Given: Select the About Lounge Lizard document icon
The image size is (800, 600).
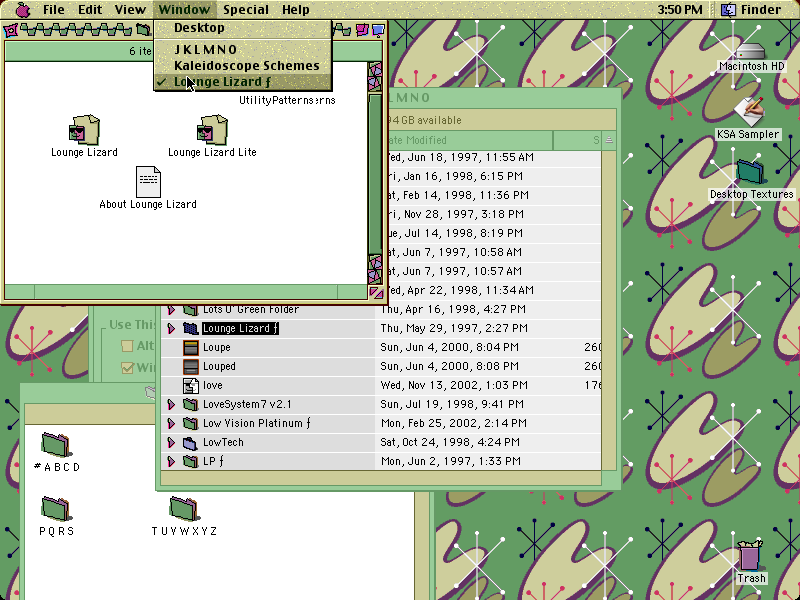Looking at the screenshot, I should [148, 182].
